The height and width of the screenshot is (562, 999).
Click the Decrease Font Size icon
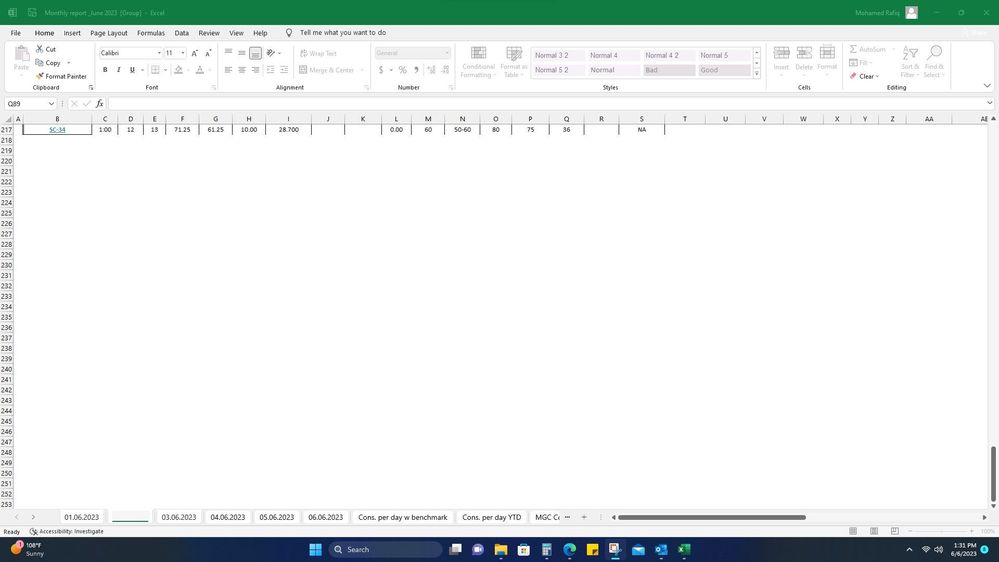pos(208,53)
